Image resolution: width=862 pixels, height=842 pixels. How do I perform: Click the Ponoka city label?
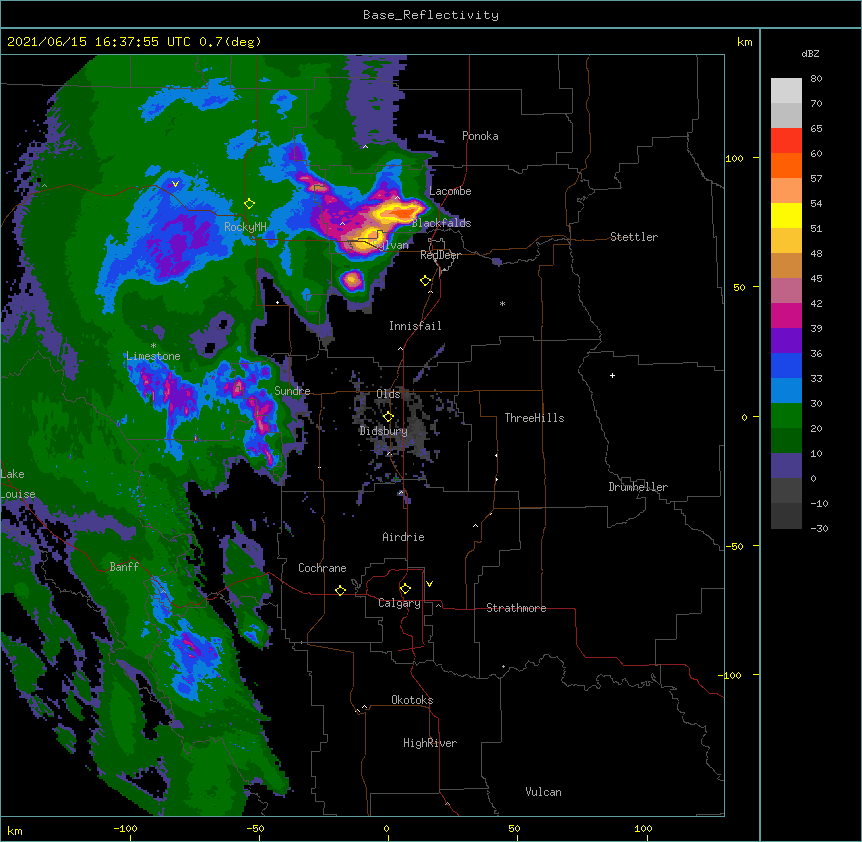click(480, 136)
